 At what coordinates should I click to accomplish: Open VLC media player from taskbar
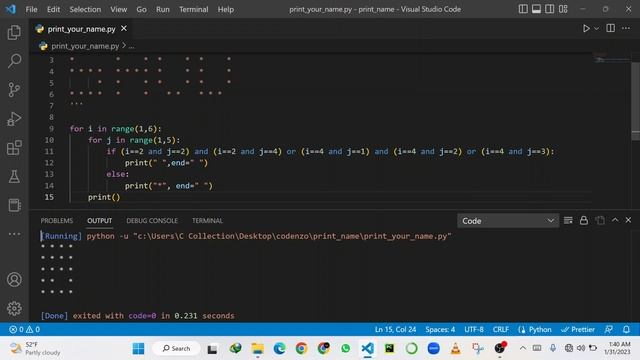[x=456, y=348]
